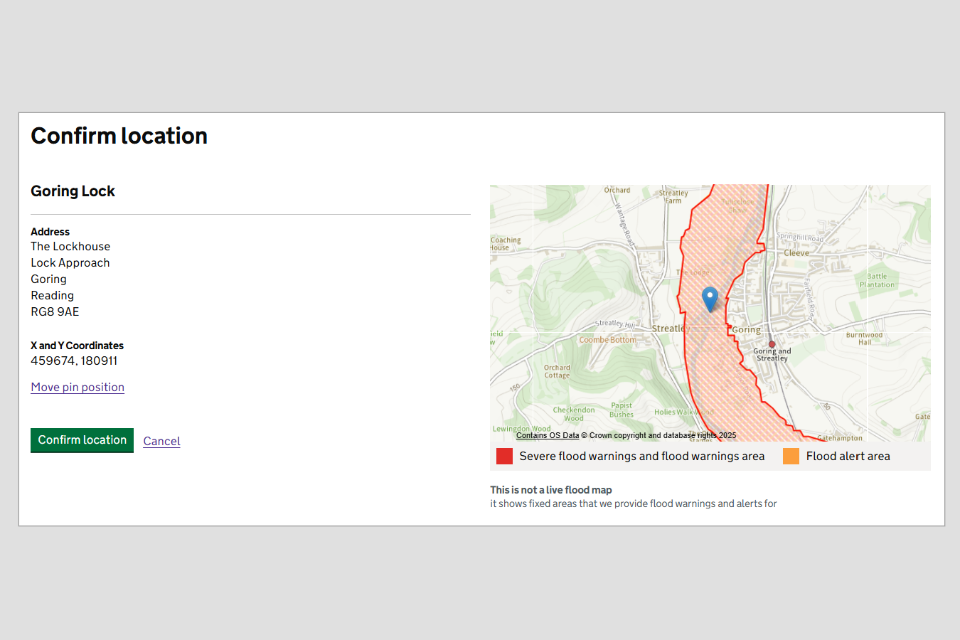Click the RG8 9AE postcode text
Screen dimensions: 960x640
tap(55, 312)
